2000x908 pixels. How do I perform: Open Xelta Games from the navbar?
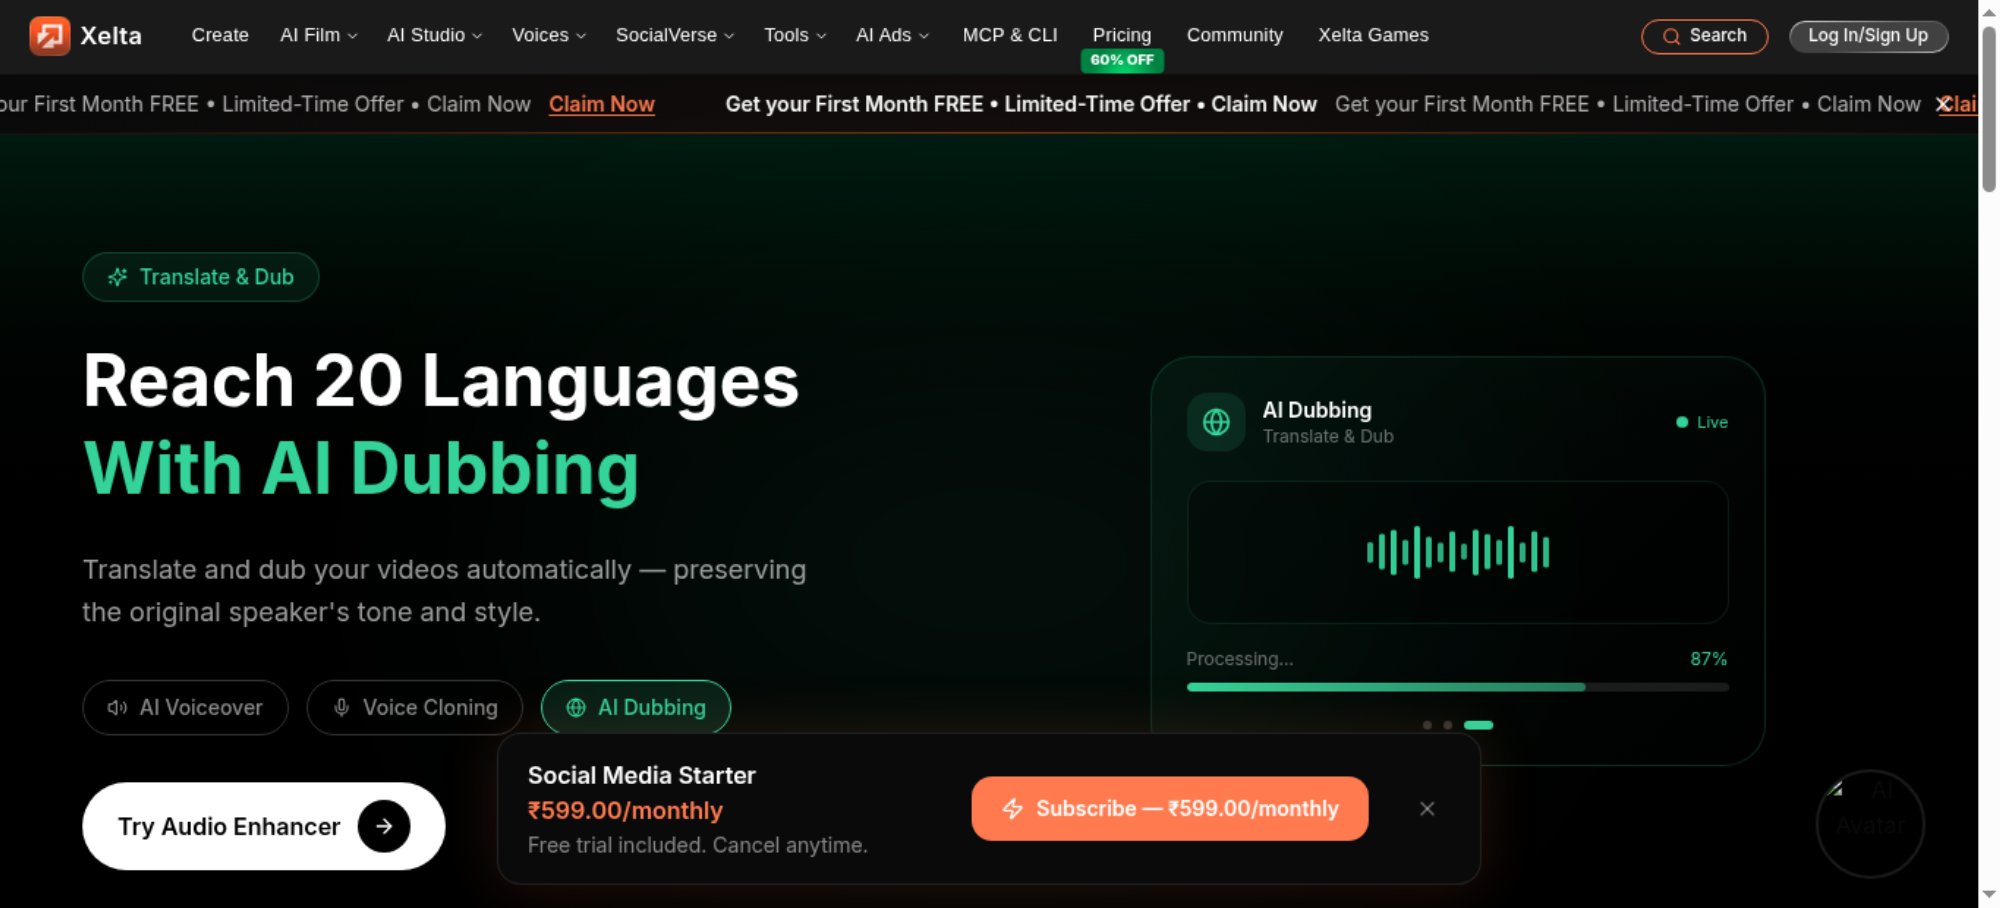(1373, 35)
